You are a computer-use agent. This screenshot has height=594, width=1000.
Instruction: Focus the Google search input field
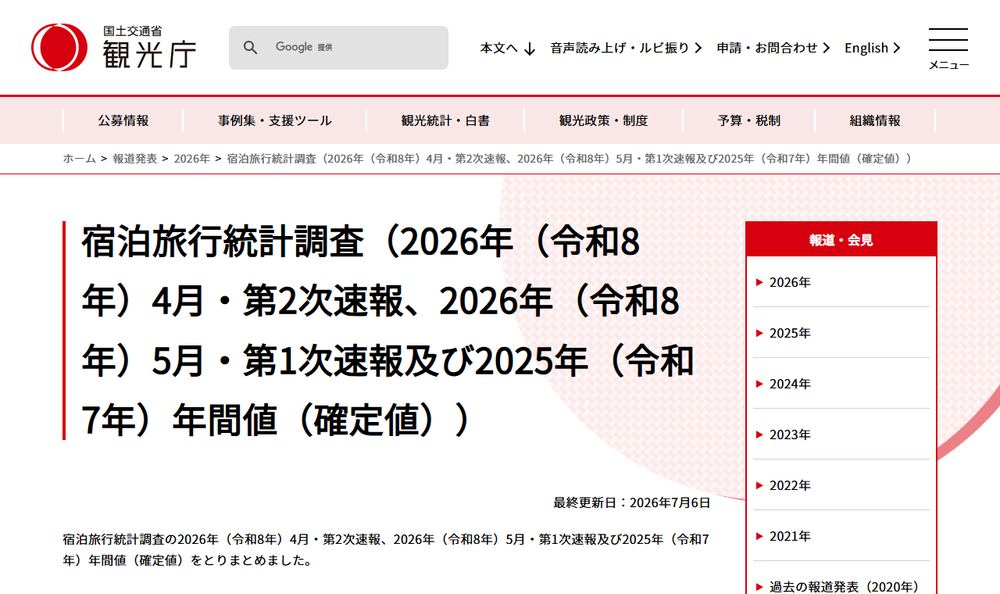click(339, 47)
